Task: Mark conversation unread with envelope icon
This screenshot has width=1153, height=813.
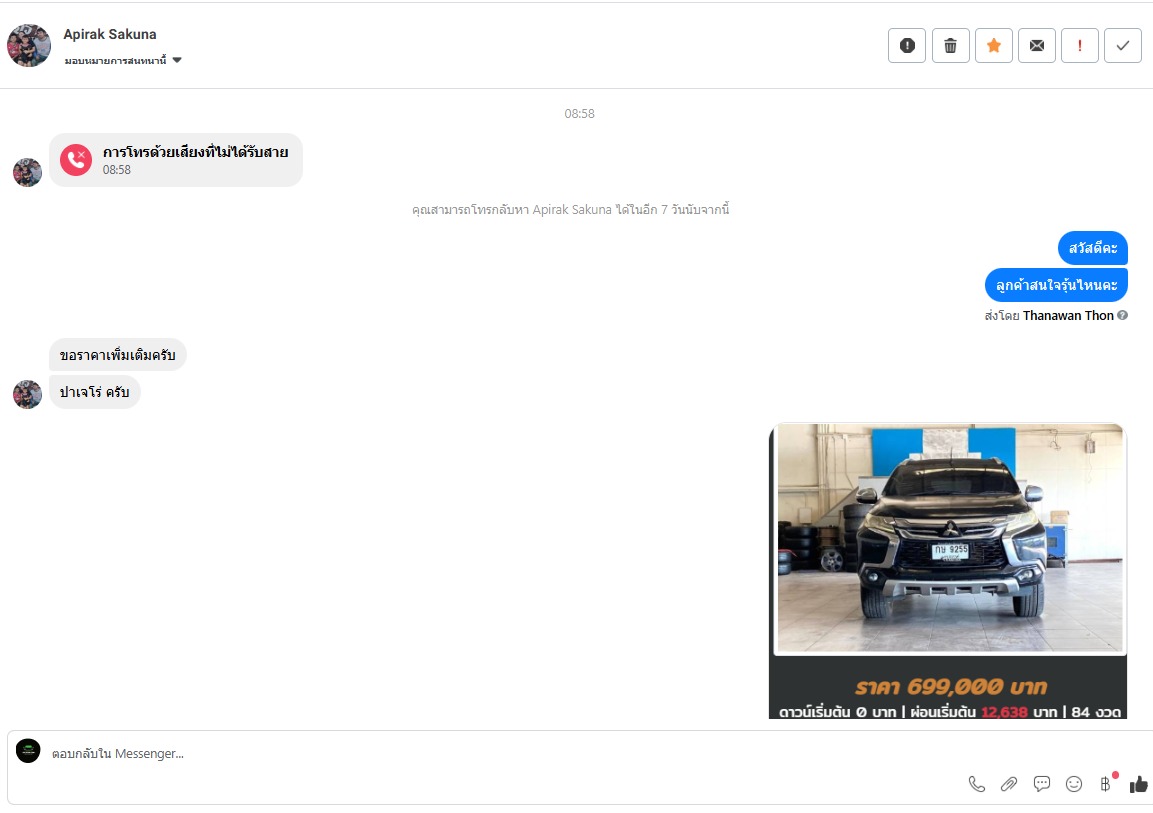Action: 1036,46
